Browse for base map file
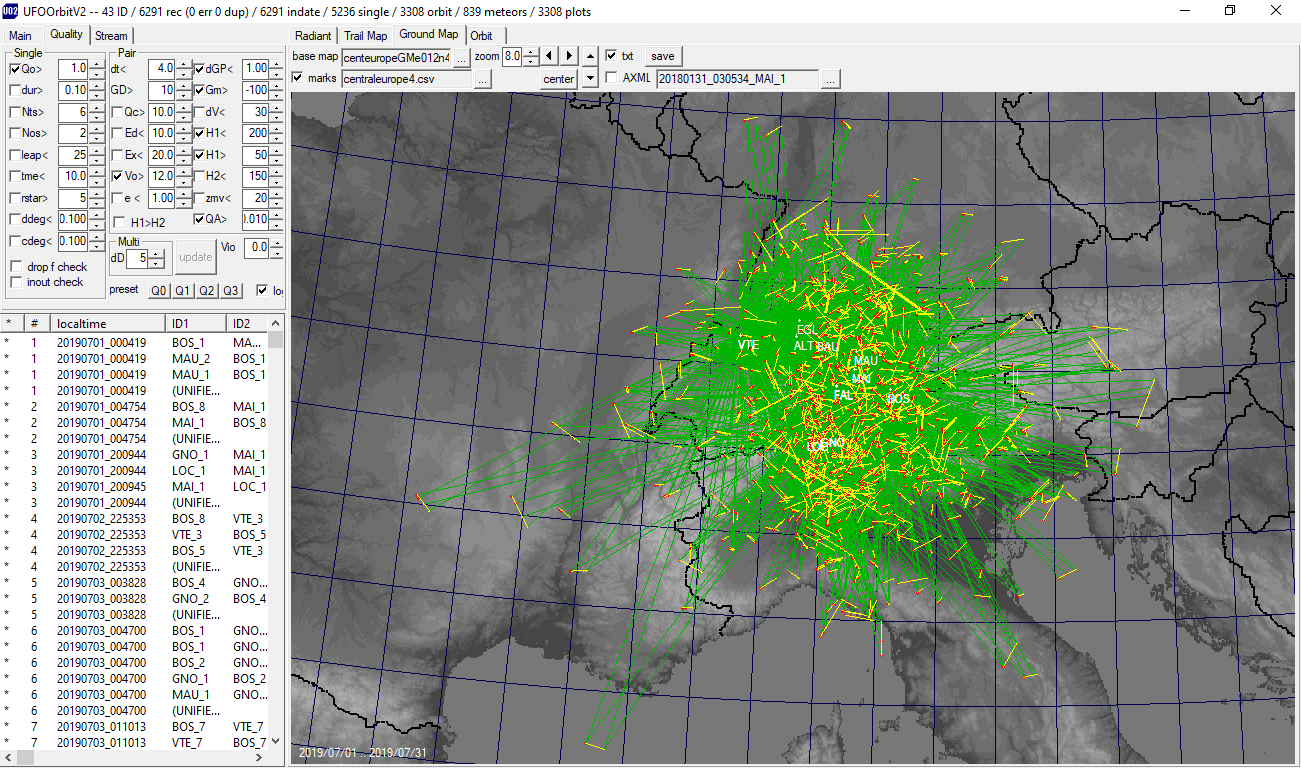Viewport: 1301px width, 768px height. (461, 57)
